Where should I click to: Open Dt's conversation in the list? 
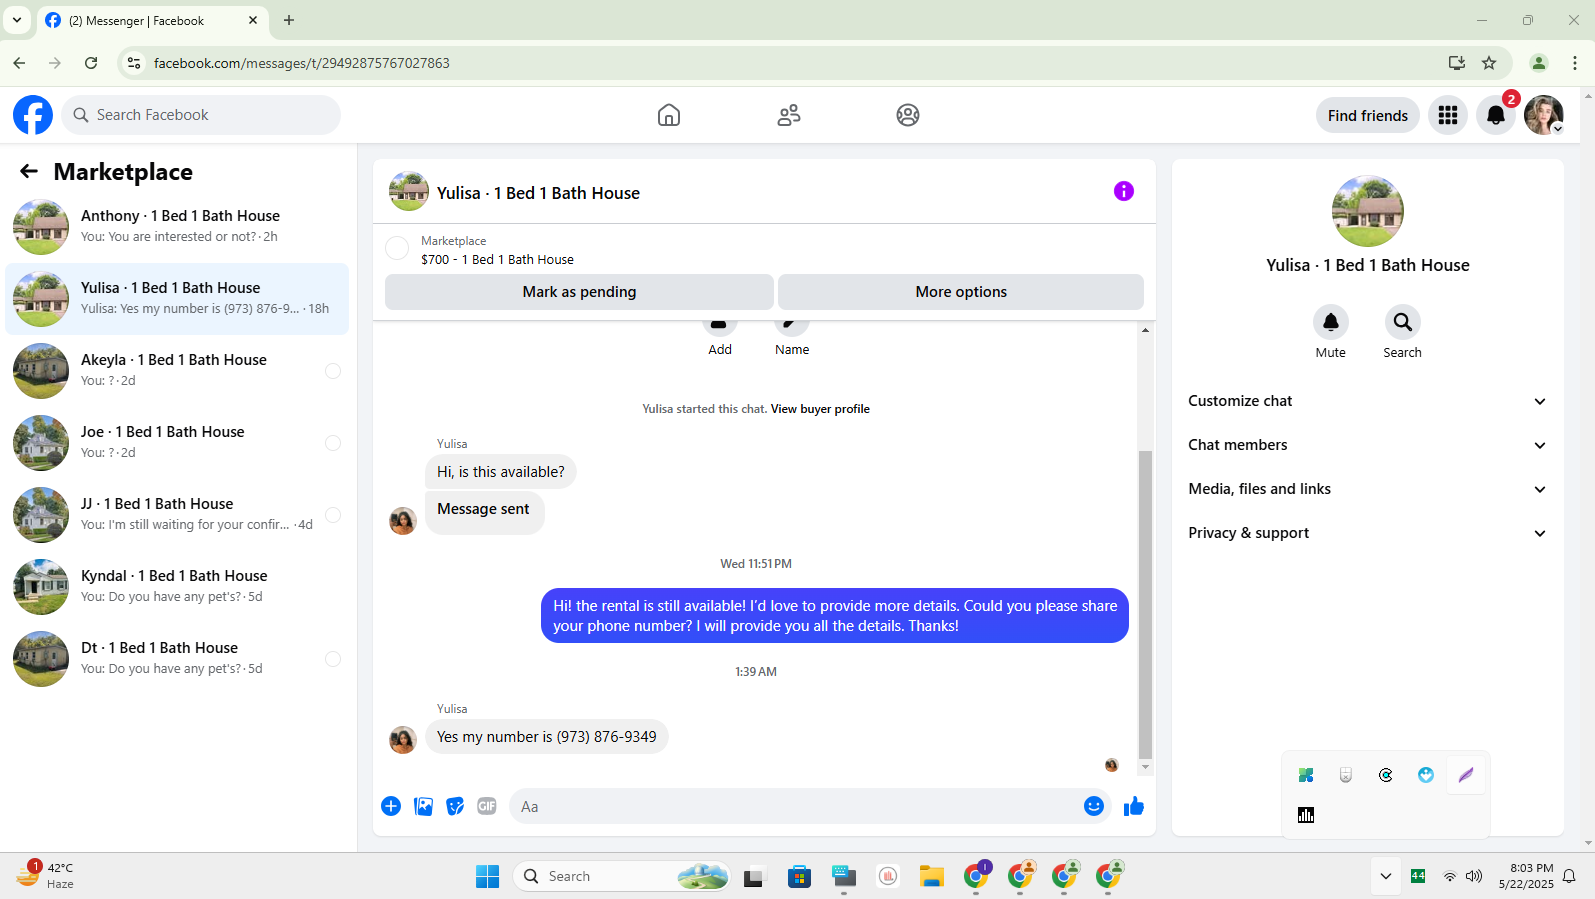click(x=177, y=659)
